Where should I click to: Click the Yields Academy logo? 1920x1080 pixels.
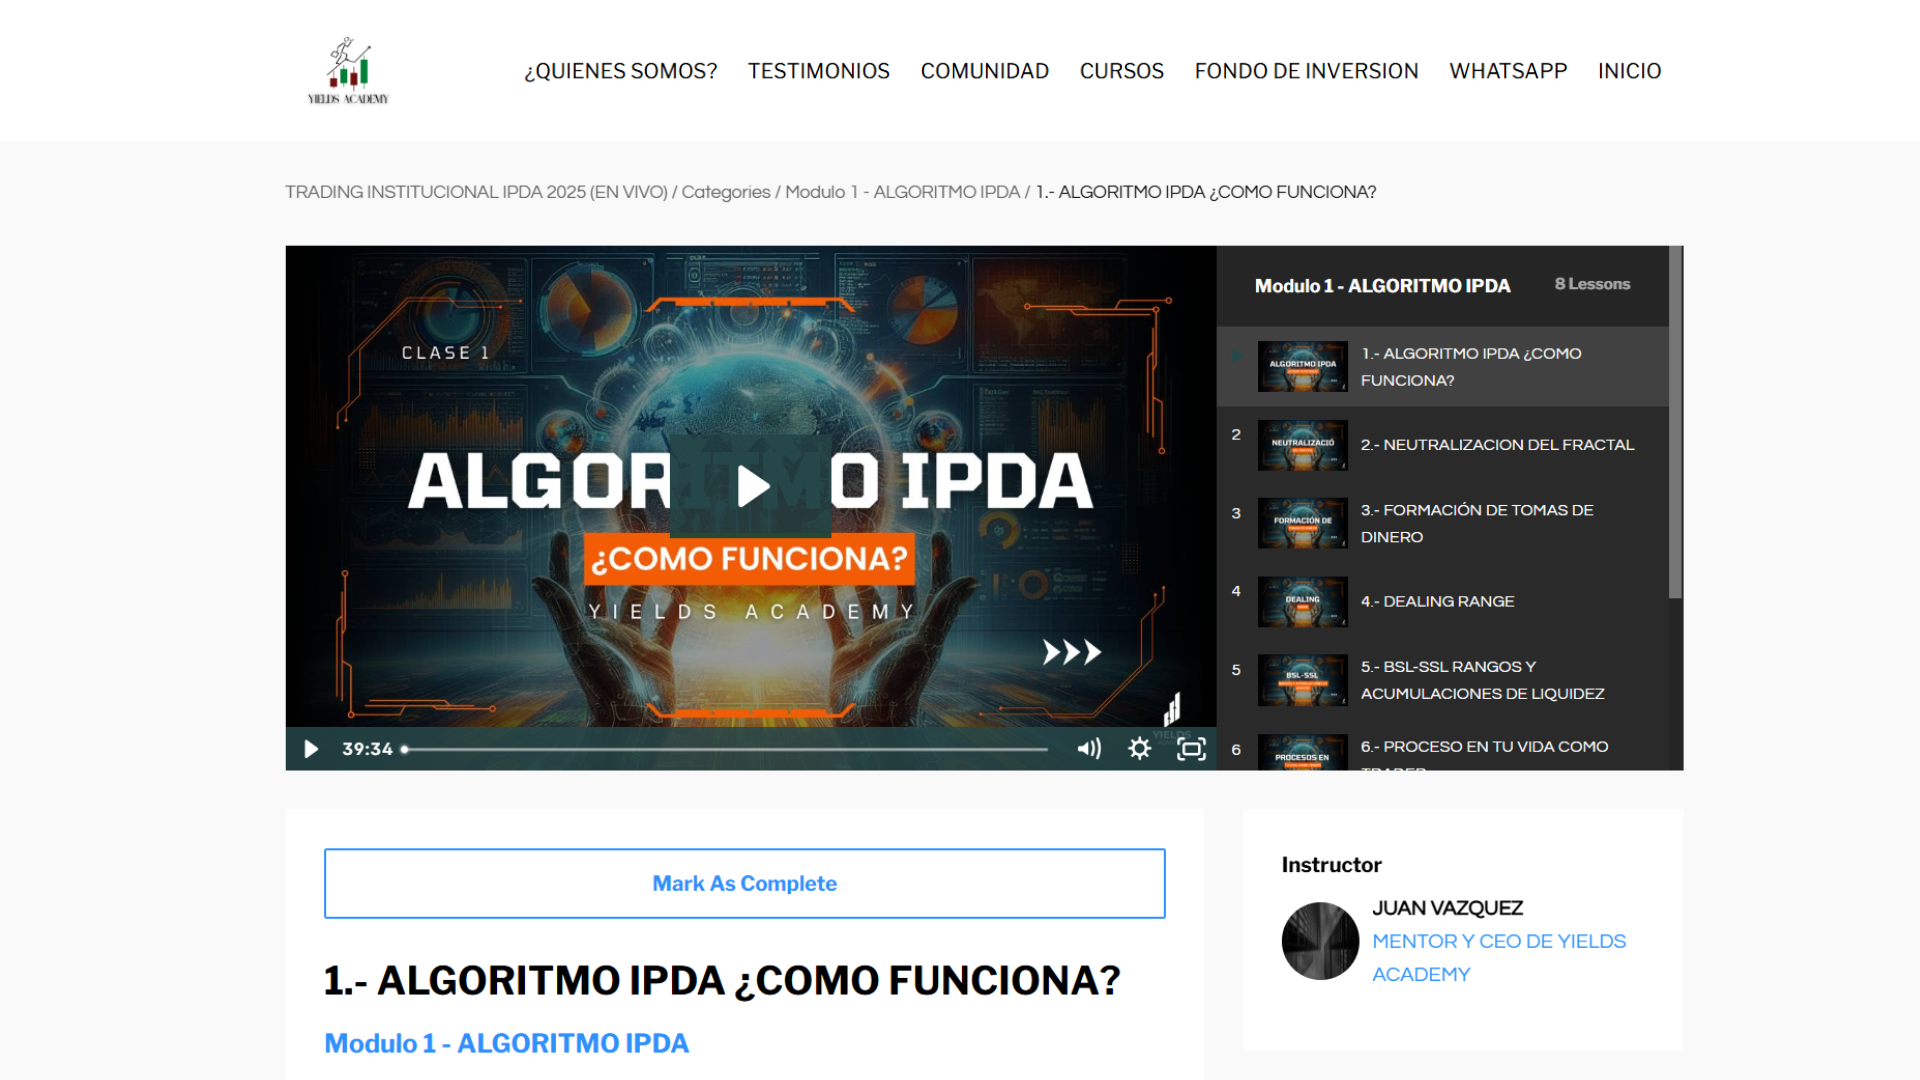point(348,71)
